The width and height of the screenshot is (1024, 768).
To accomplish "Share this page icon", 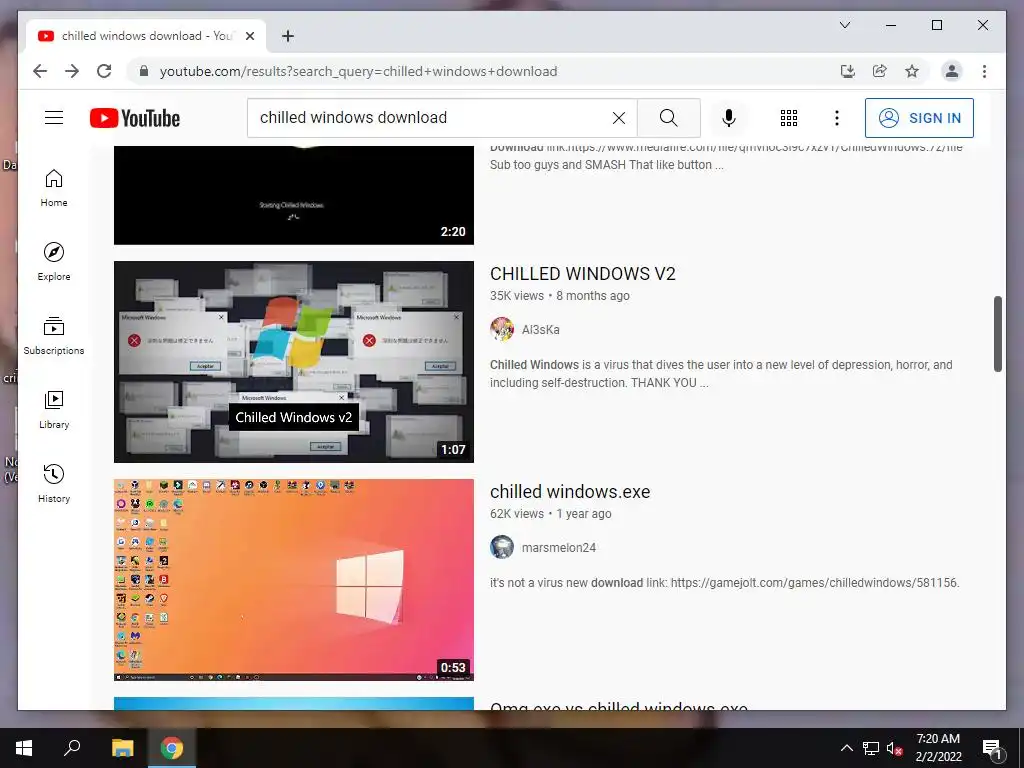I will point(880,71).
